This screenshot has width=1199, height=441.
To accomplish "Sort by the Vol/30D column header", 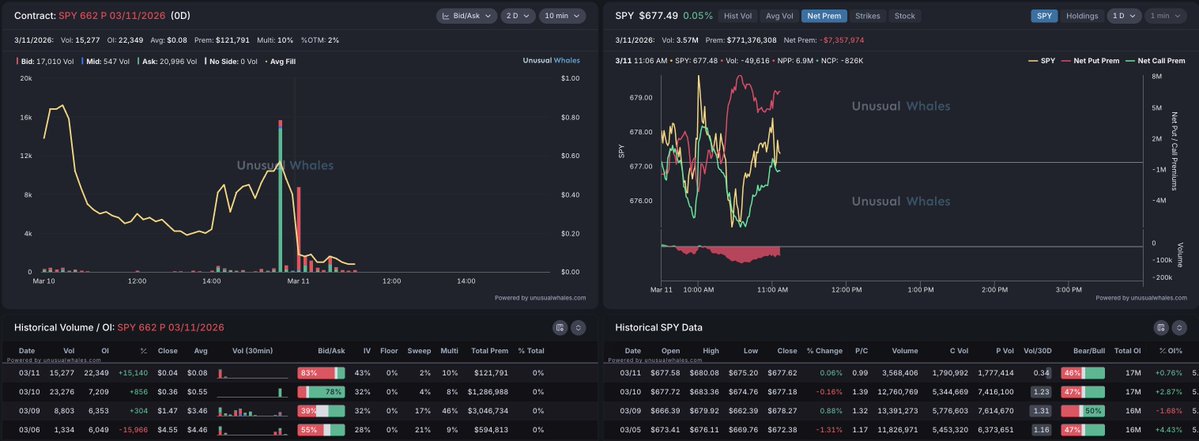I will click(1038, 351).
